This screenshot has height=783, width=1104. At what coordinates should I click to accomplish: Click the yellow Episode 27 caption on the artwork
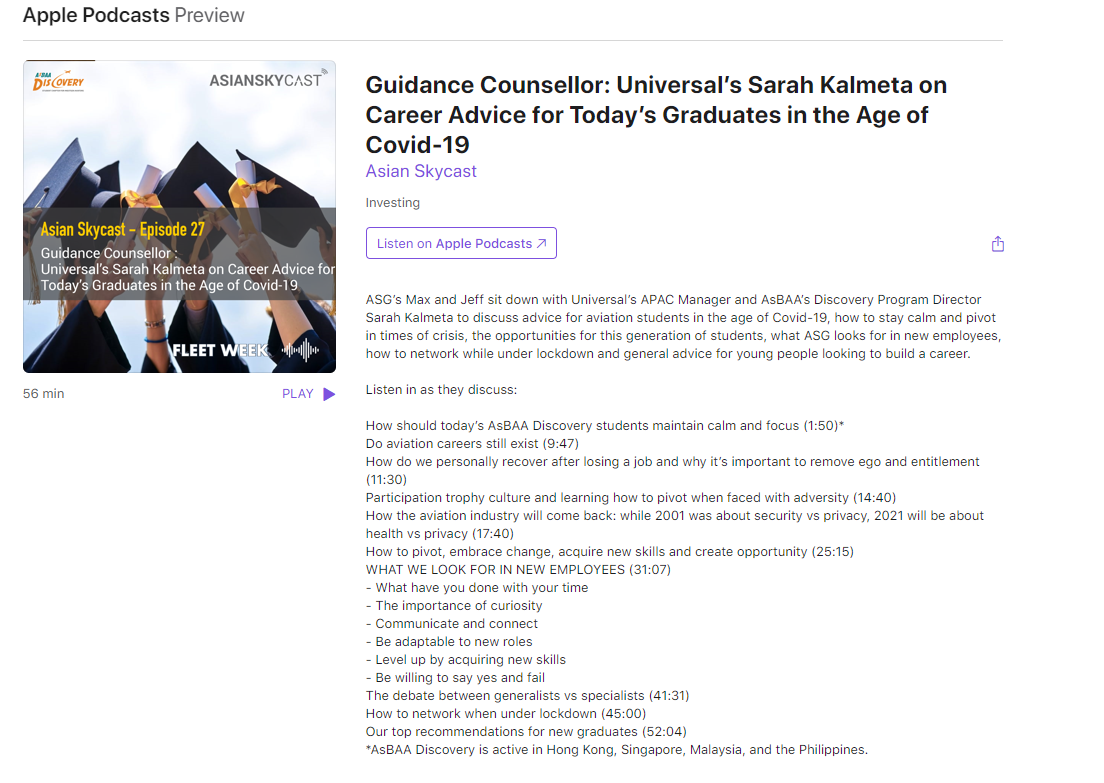pos(122,230)
